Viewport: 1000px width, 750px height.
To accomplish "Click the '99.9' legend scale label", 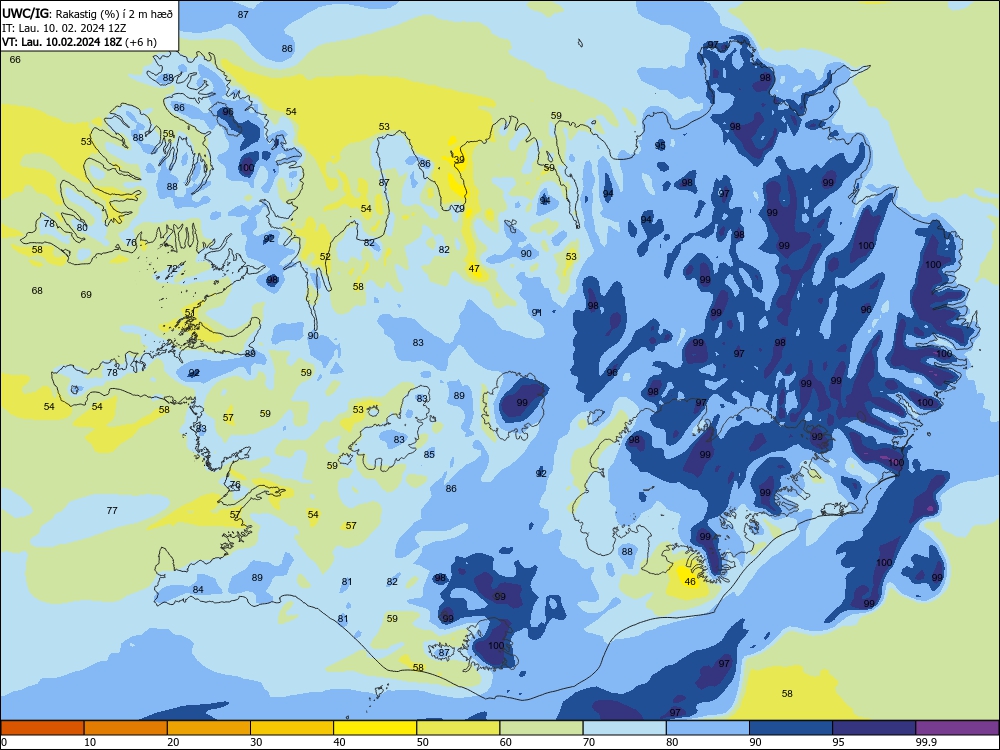I will 926,742.
